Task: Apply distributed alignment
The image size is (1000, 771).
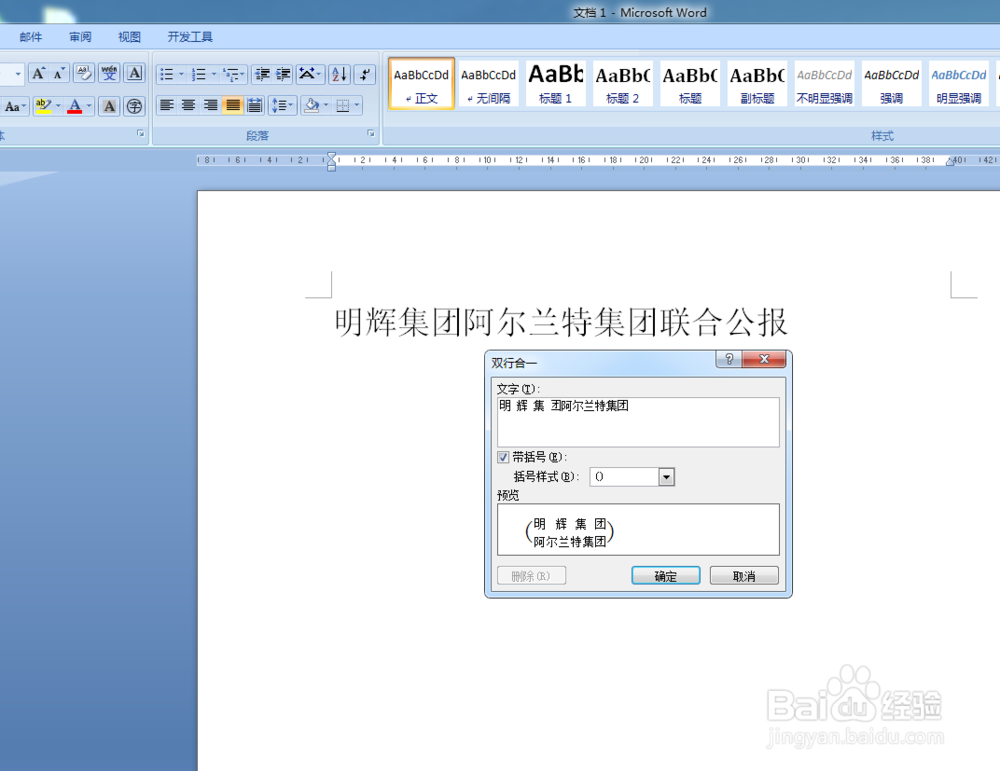Action: coord(254,105)
